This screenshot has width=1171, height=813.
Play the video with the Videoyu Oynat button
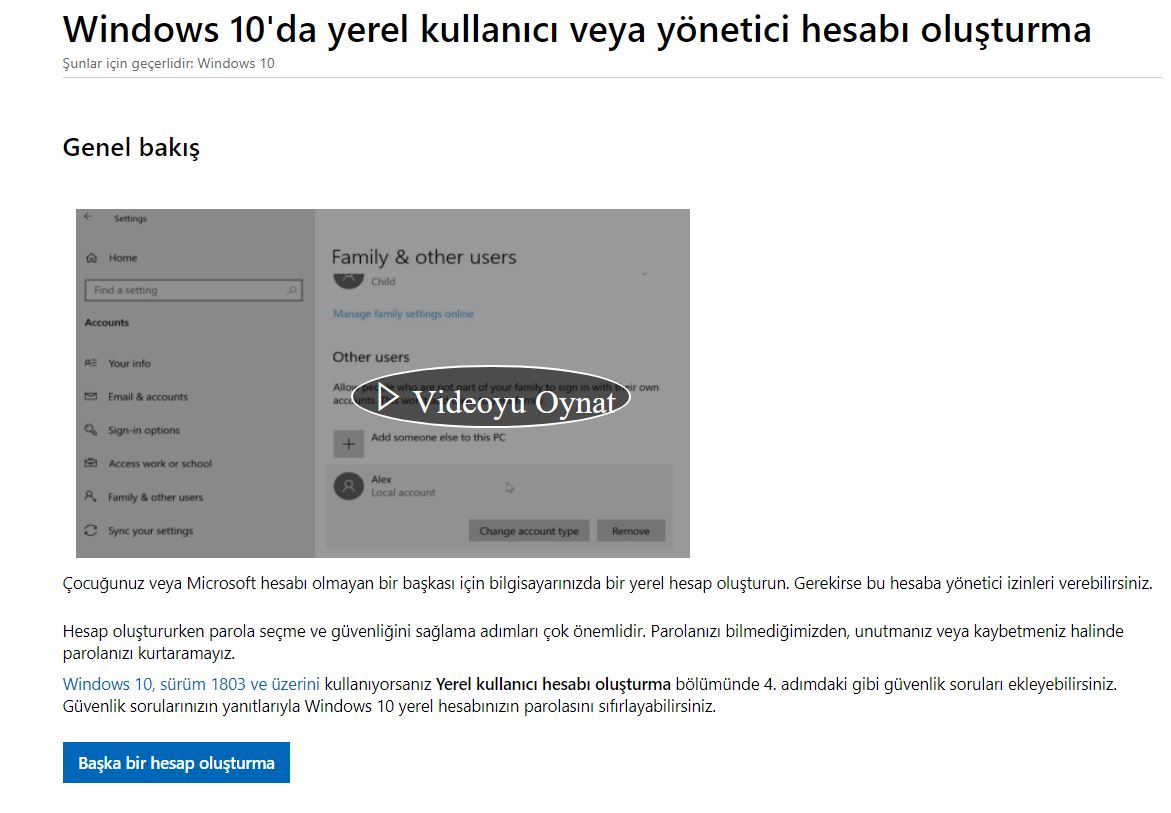(x=491, y=397)
